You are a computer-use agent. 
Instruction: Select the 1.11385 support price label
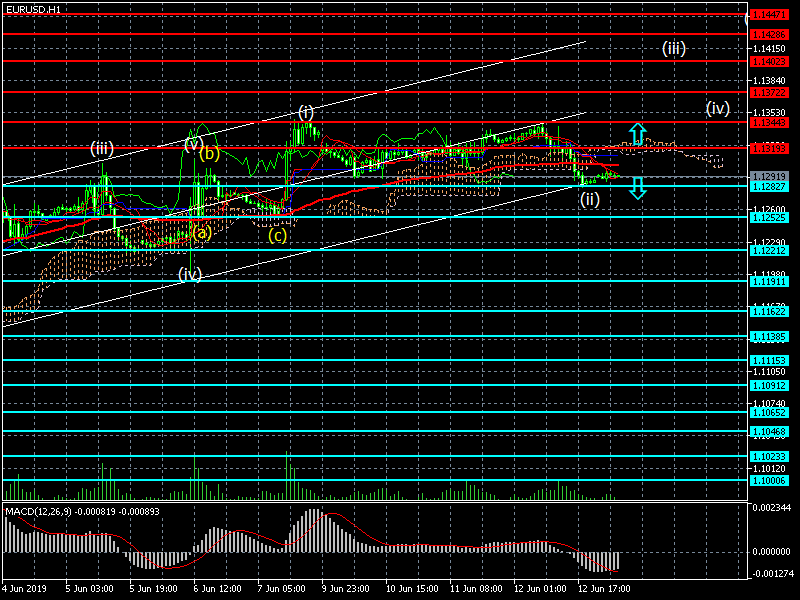tap(769, 337)
